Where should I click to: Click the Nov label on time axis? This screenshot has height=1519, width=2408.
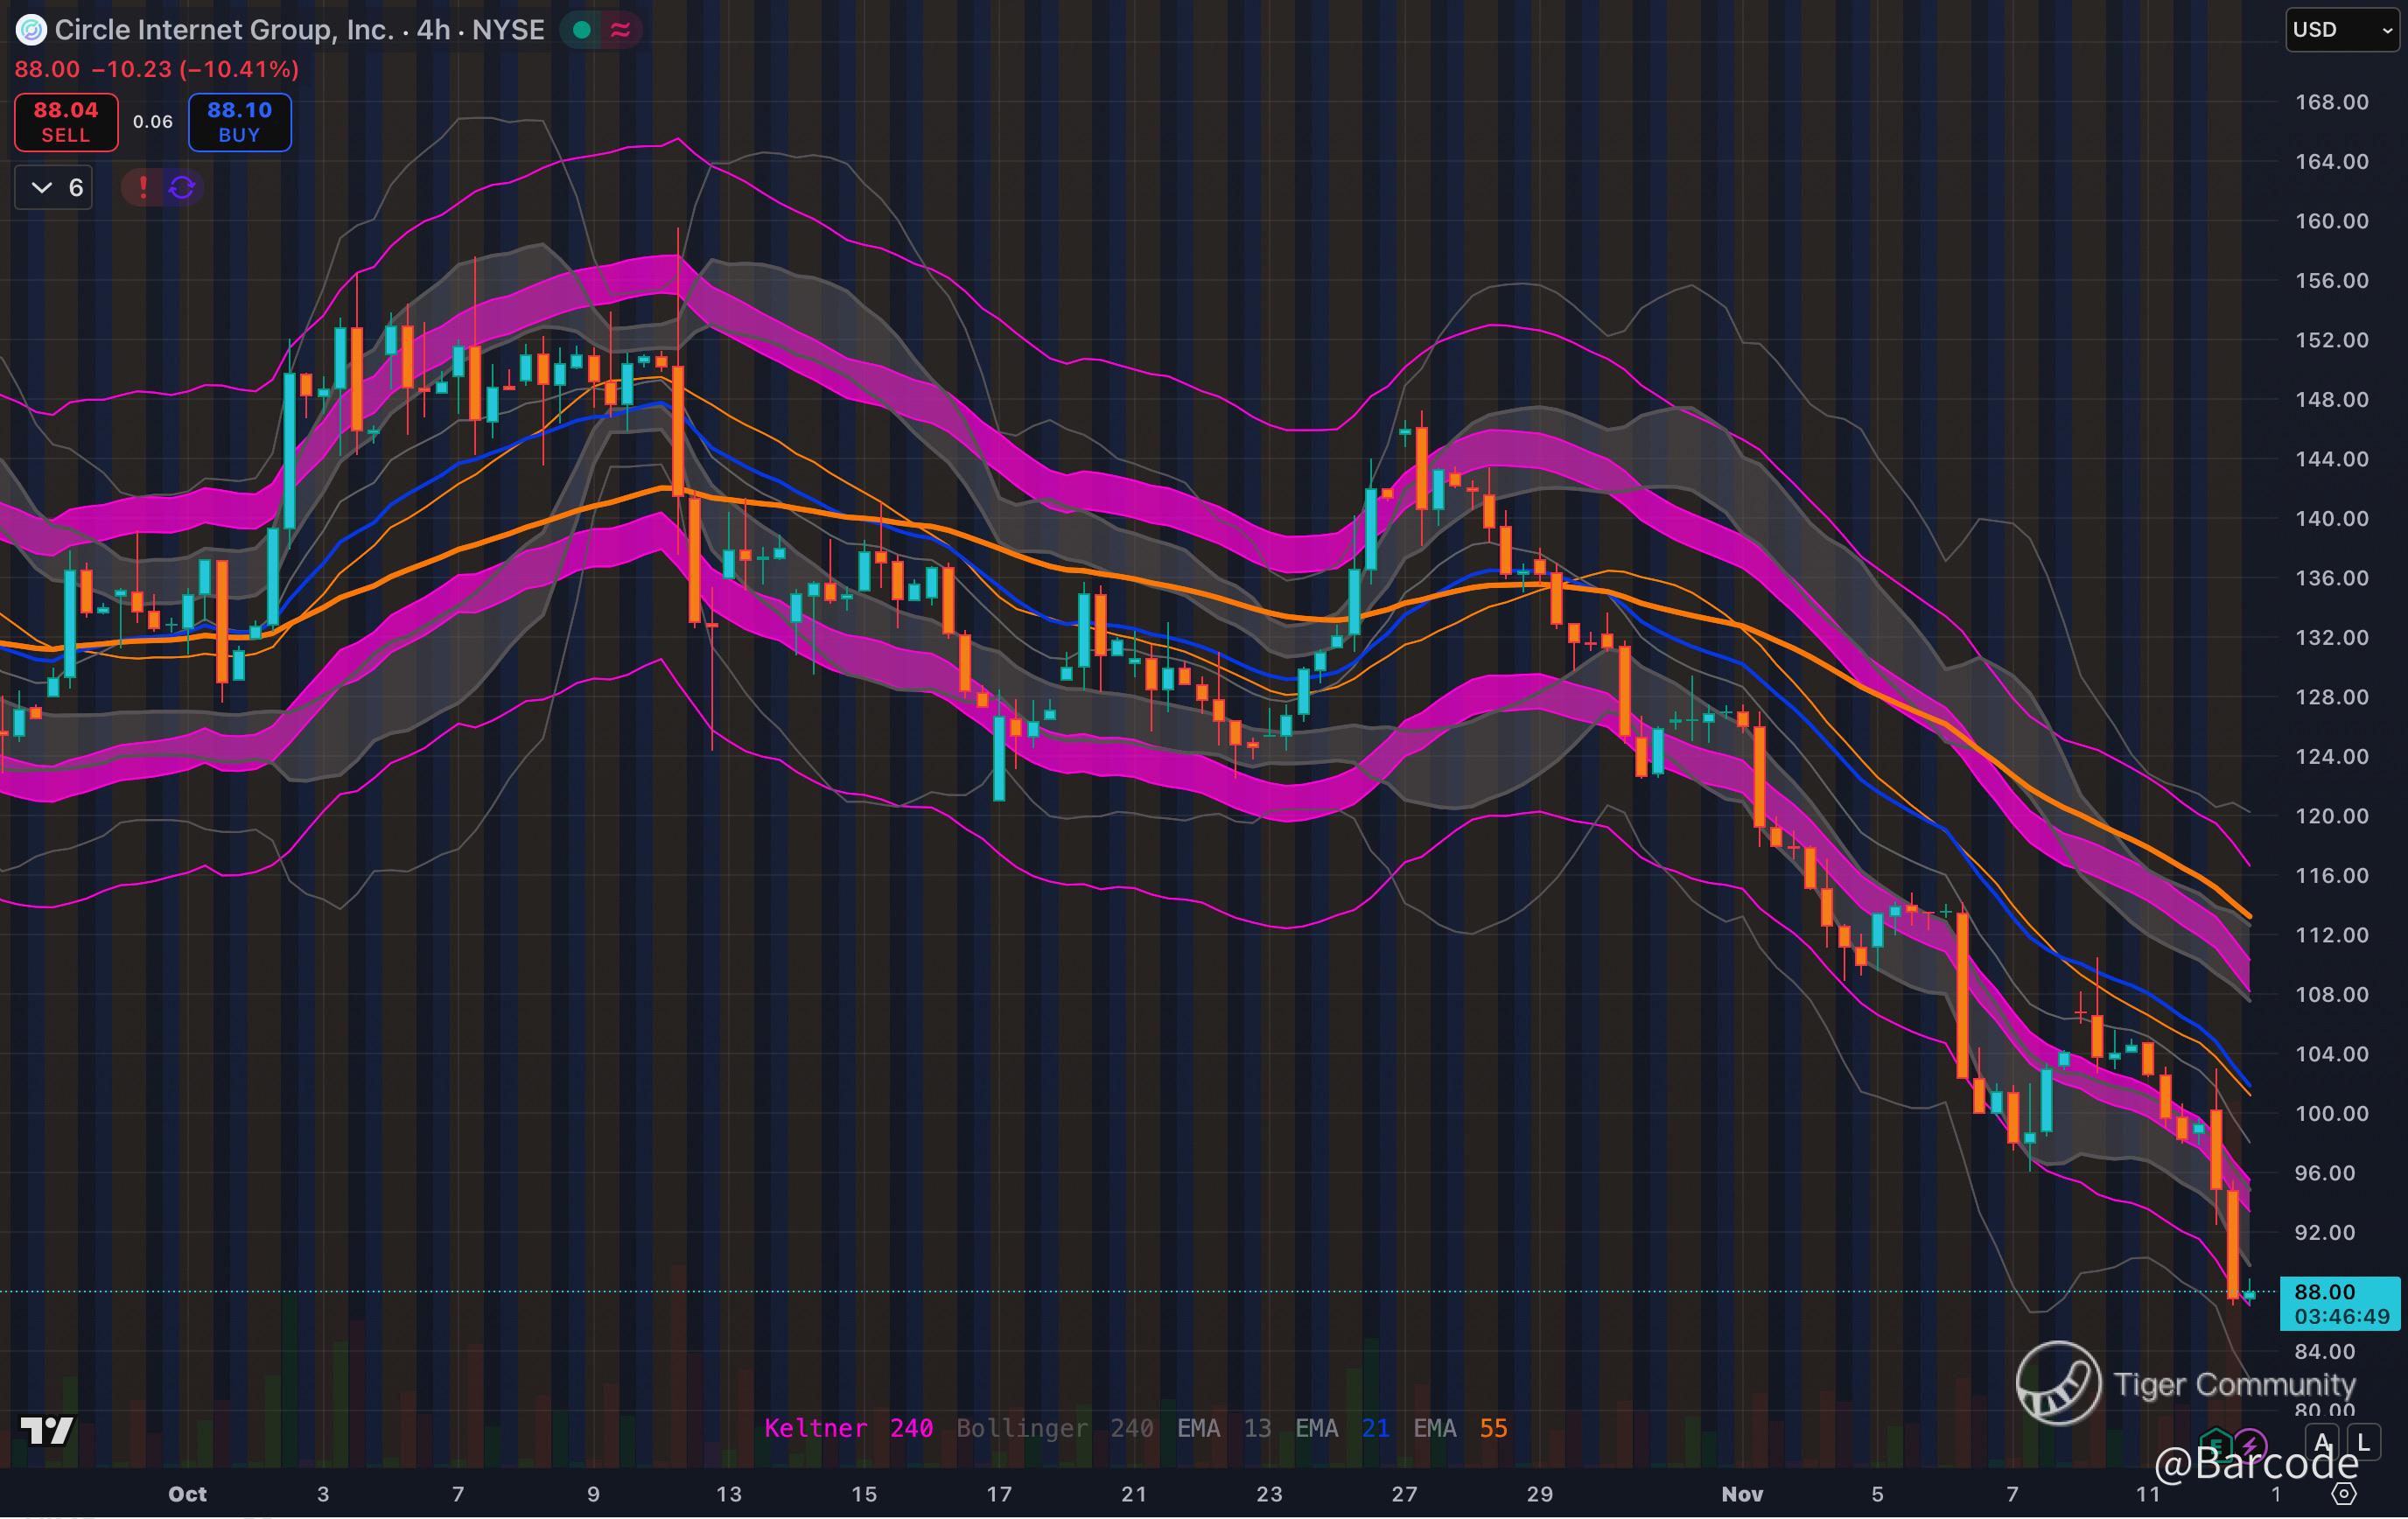point(1742,1494)
